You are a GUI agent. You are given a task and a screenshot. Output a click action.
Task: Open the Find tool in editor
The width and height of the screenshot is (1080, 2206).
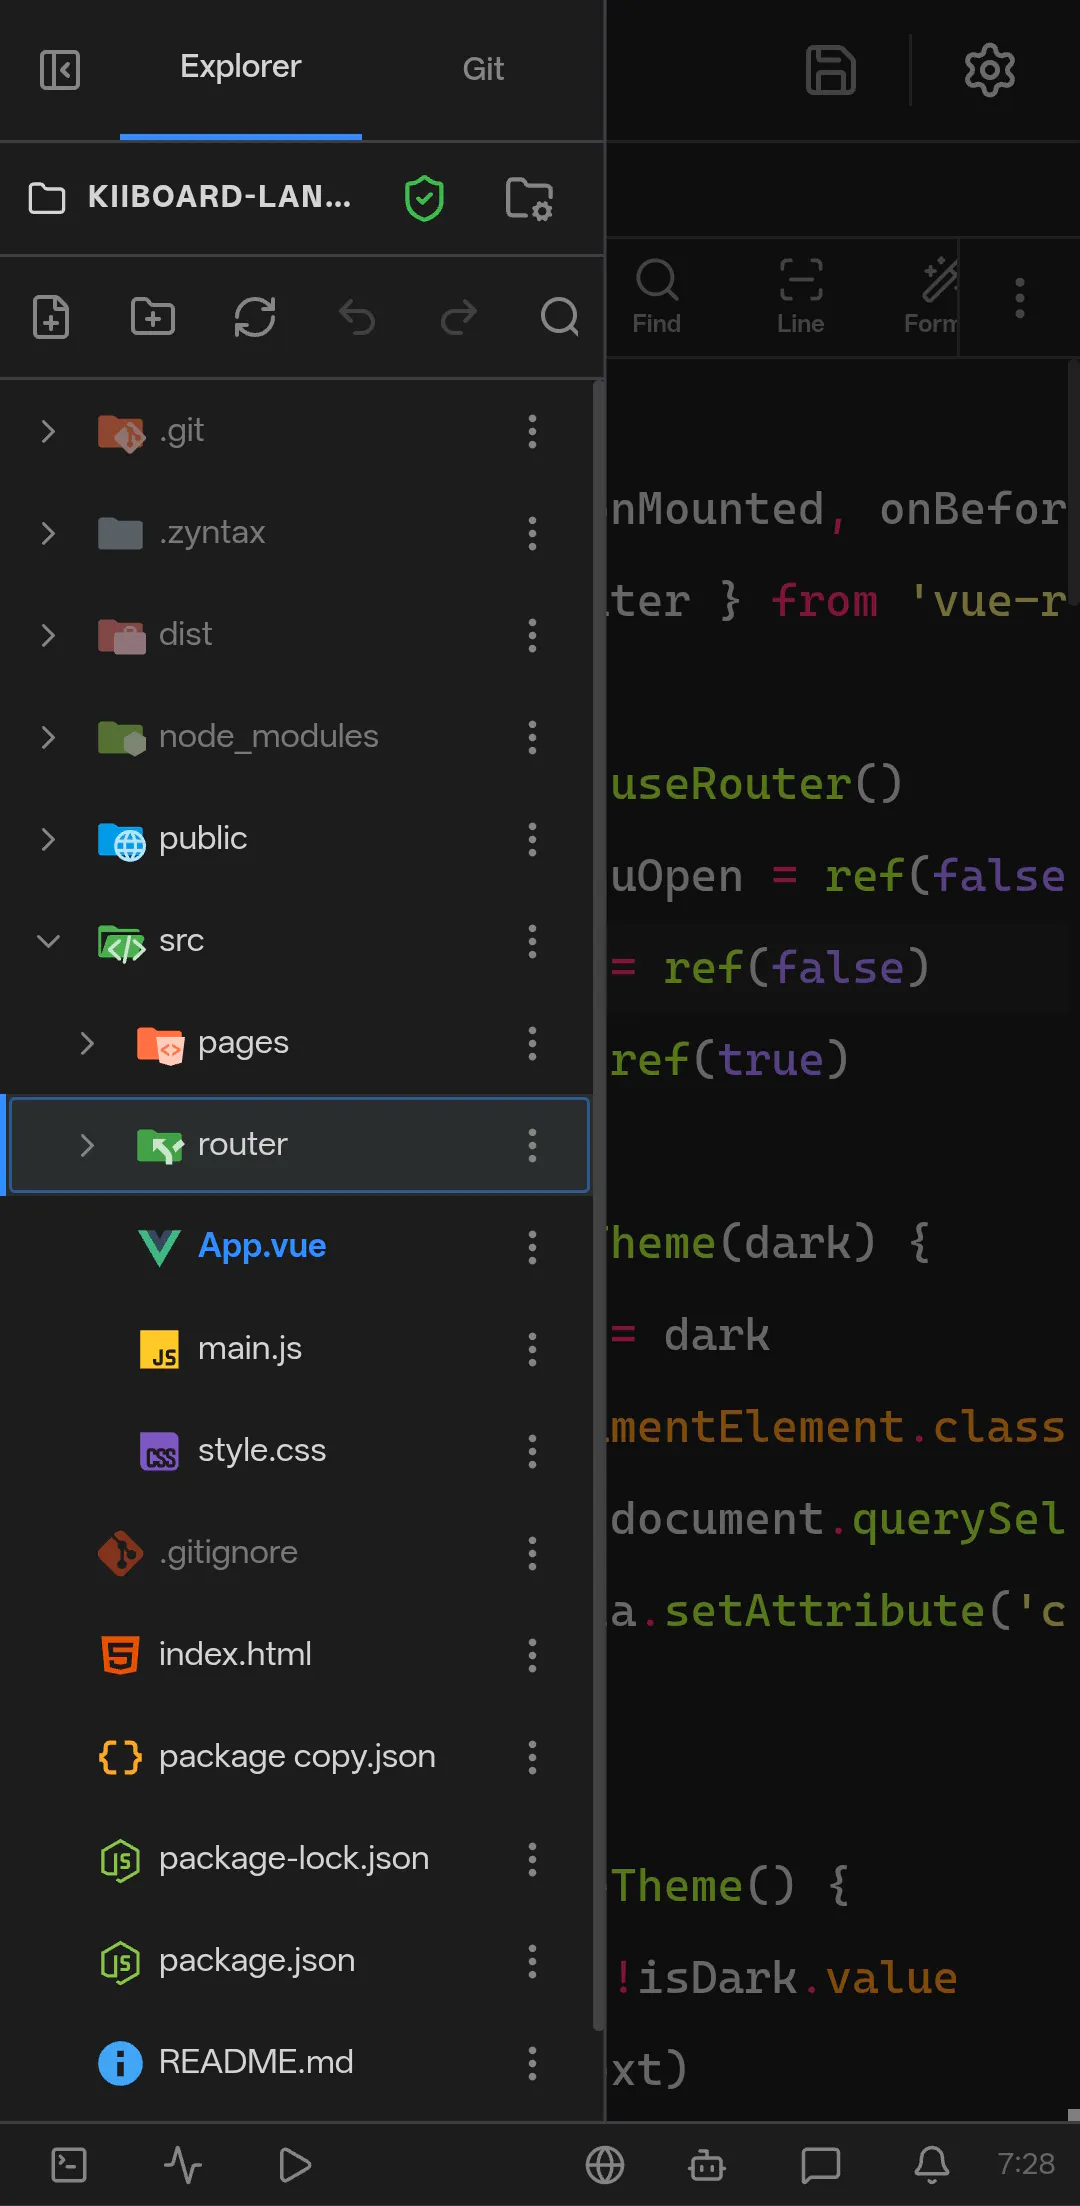(x=657, y=297)
